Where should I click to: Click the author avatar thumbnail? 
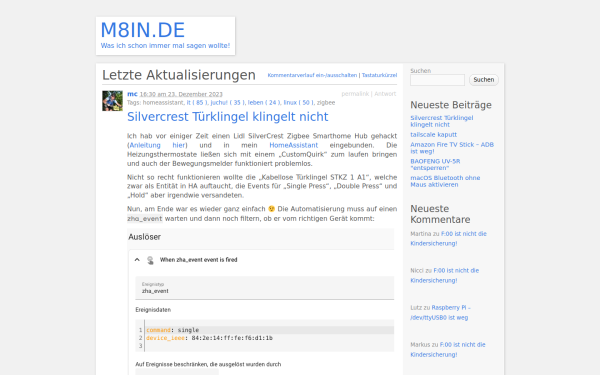pyautogui.click(x=112, y=101)
